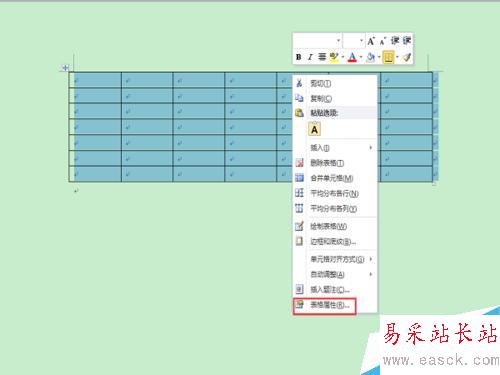Image resolution: width=500 pixels, height=375 pixels.
Task: Apply shading paint bucket color
Action: tap(371, 57)
